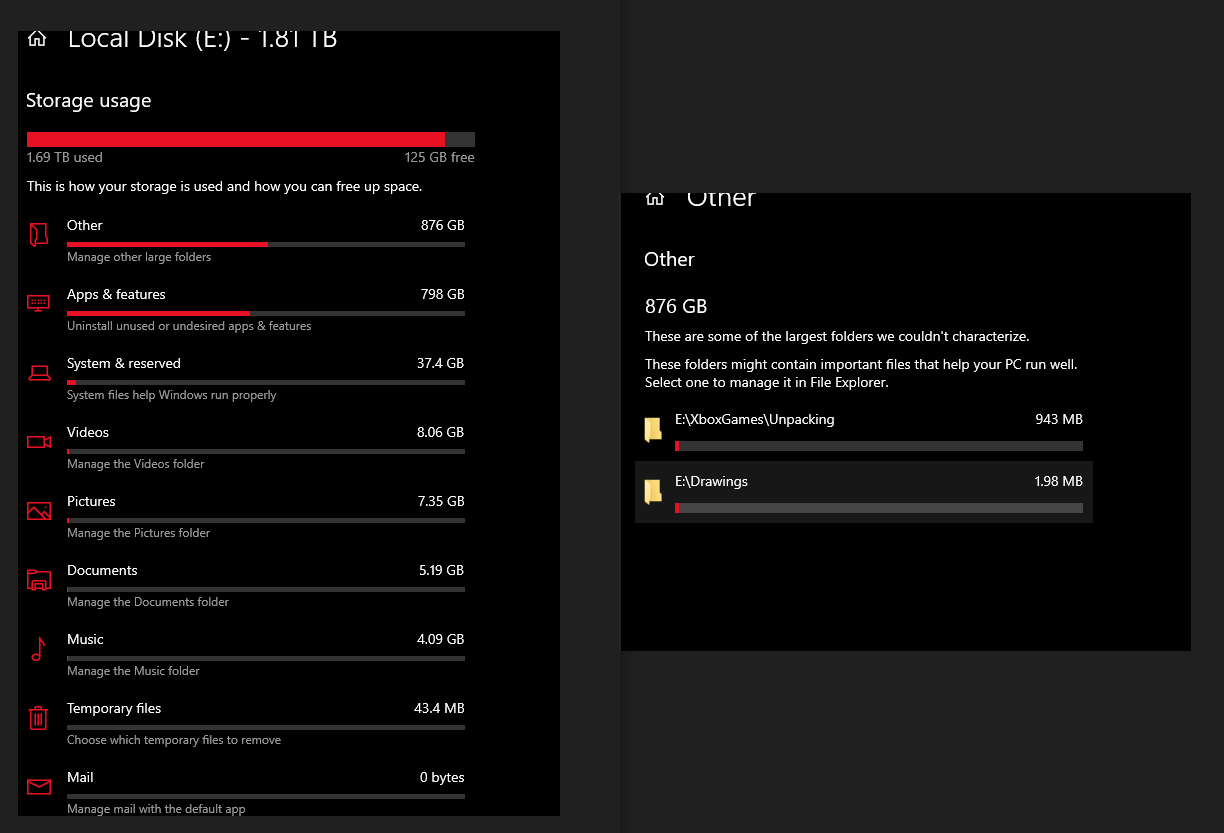Click the 'Local Disk (E:) - 1.81 TB' title
1224x833 pixels.
point(202,40)
